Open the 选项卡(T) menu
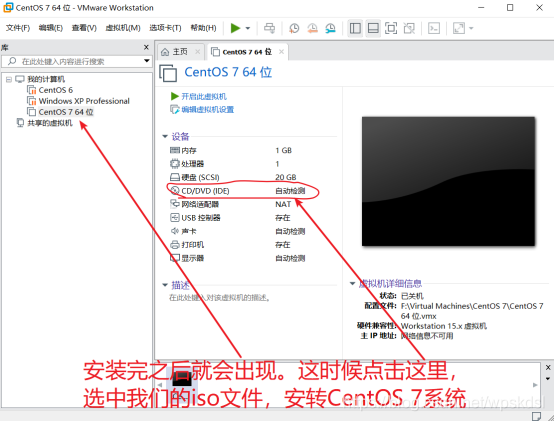 click(165, 28)
